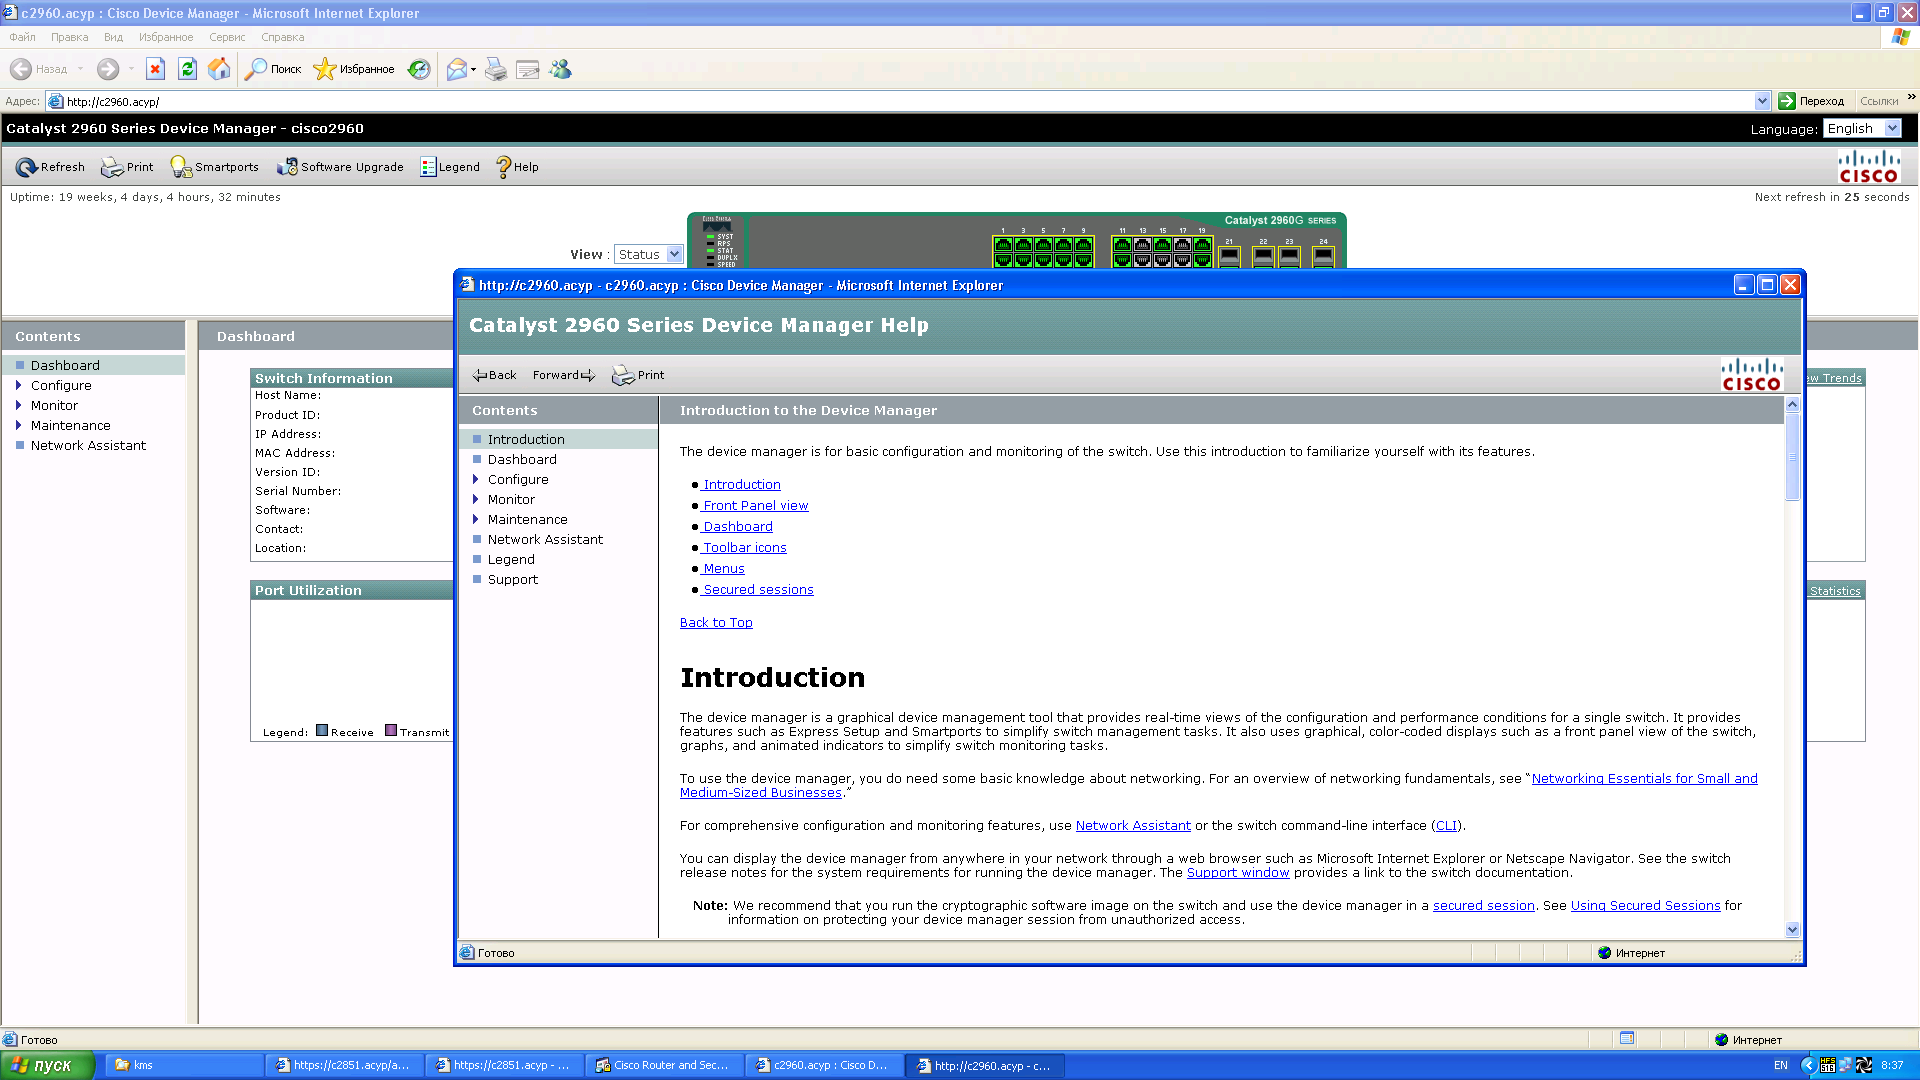Open the Избранное menu
Screen dimensions: 1920x1080
point(166,37)
